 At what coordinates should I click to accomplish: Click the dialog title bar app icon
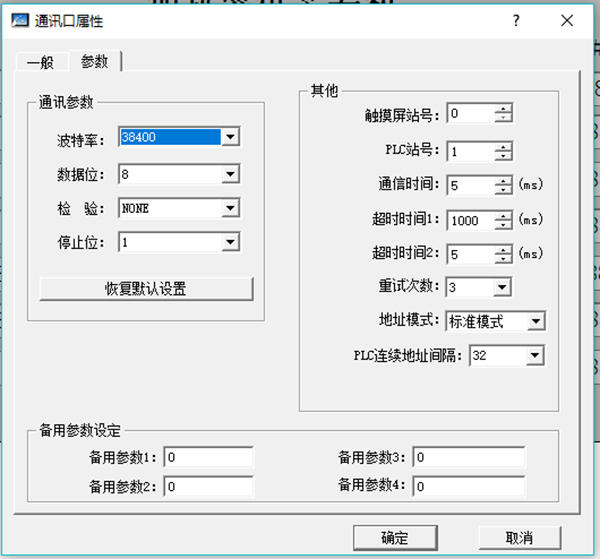click(18, 20)
